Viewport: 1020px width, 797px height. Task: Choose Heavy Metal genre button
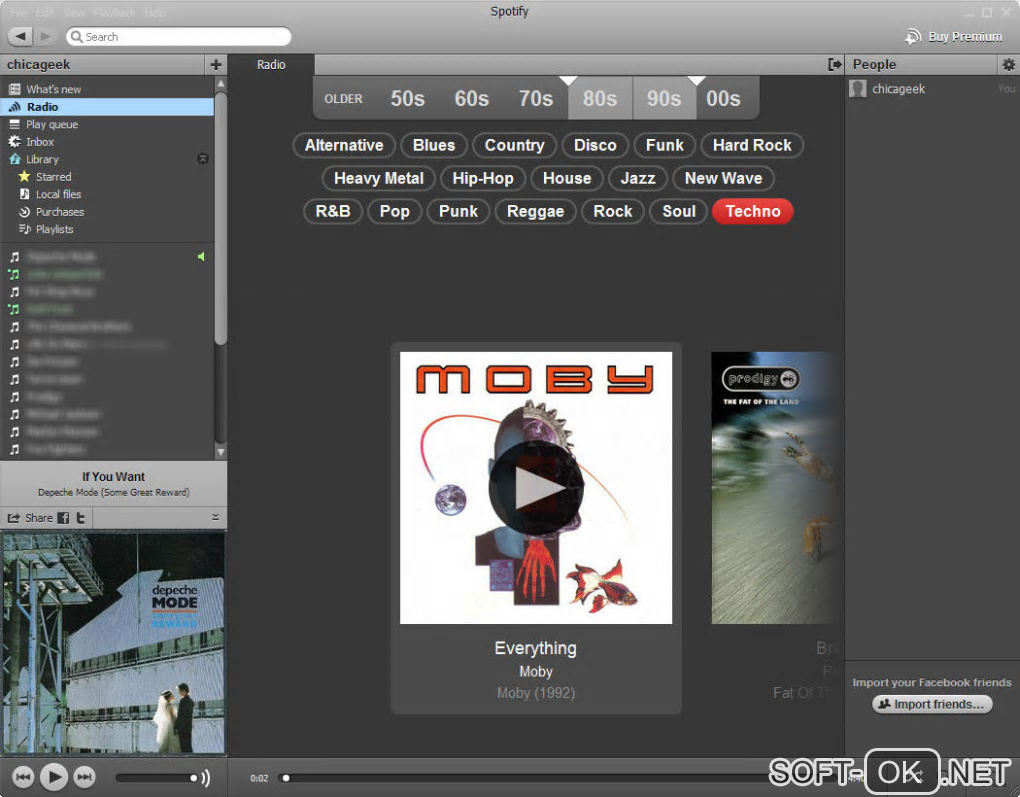[379, 178]
